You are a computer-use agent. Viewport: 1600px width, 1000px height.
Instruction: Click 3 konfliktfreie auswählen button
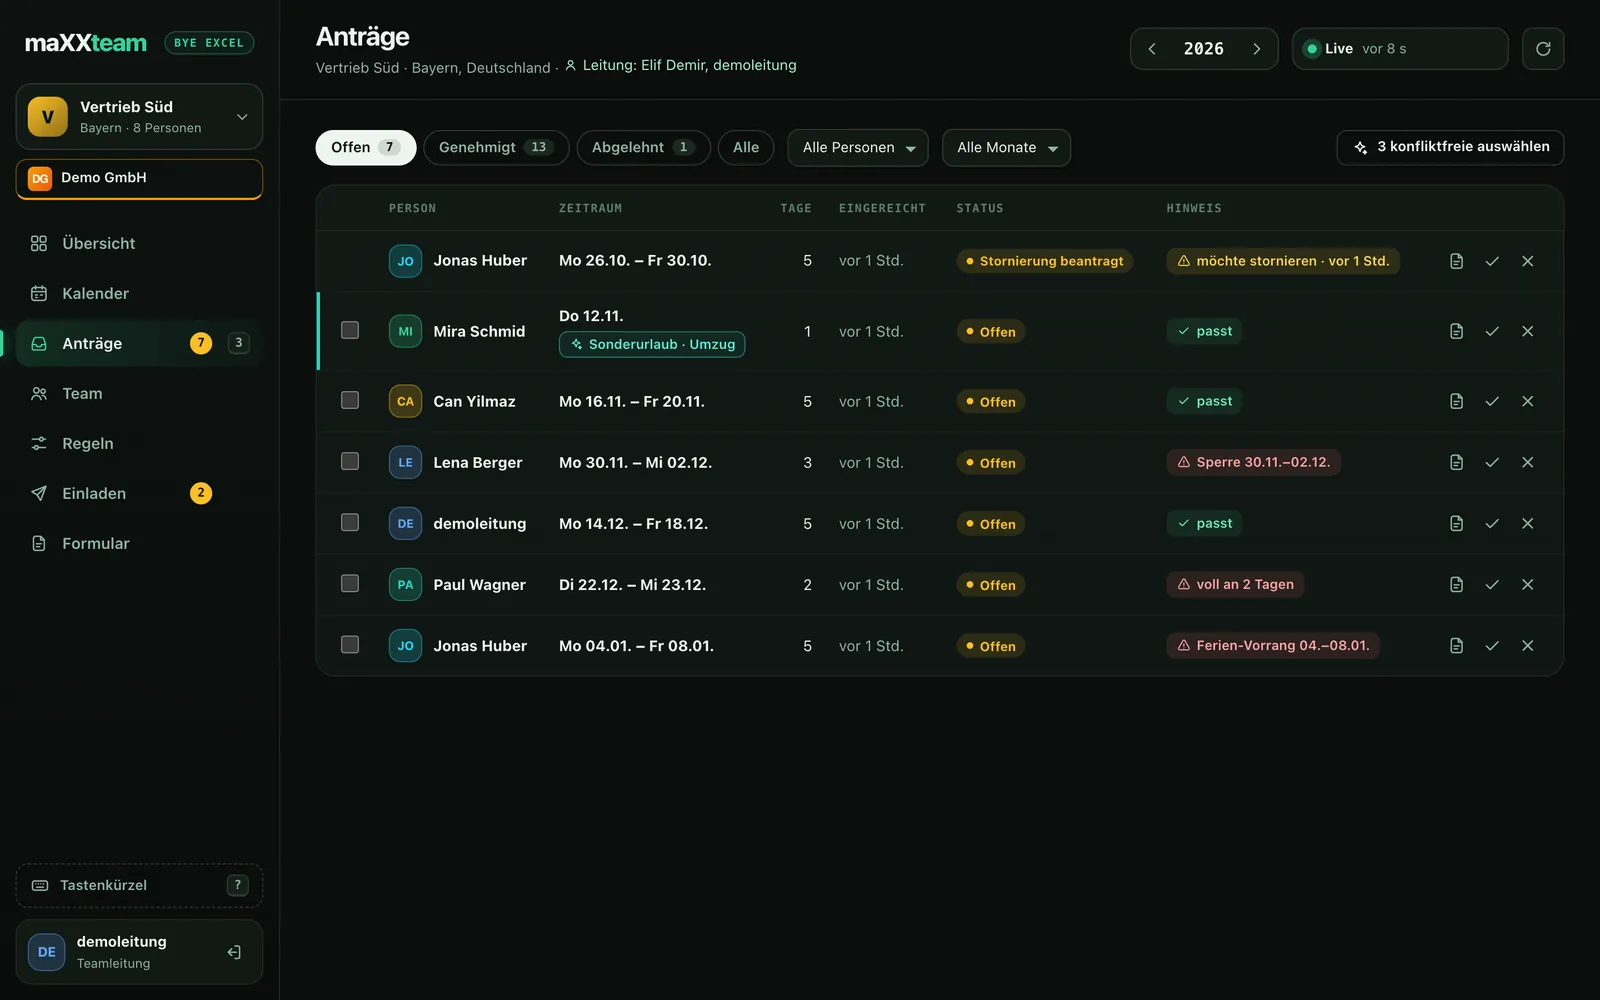1450,147
